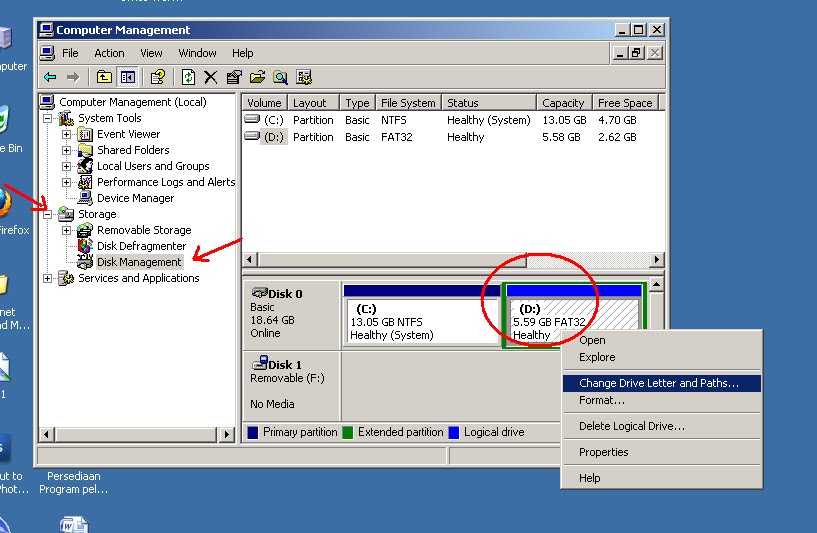Click disk view scroll up arrow
The image size is (817, 533).
tap(657, 284)
